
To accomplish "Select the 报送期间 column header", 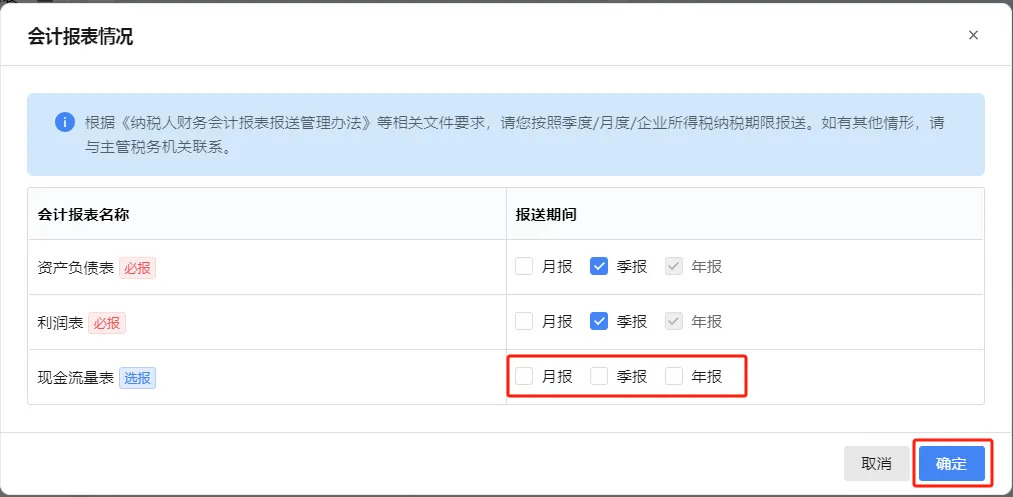I will pyautogui.click(x=545, y=214).
